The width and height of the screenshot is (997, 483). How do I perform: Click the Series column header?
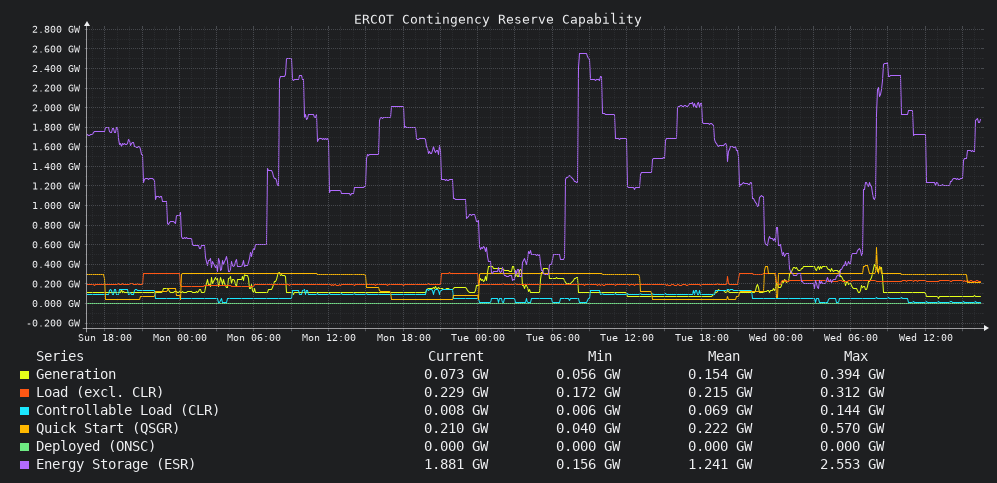click(x=60, y=357)
